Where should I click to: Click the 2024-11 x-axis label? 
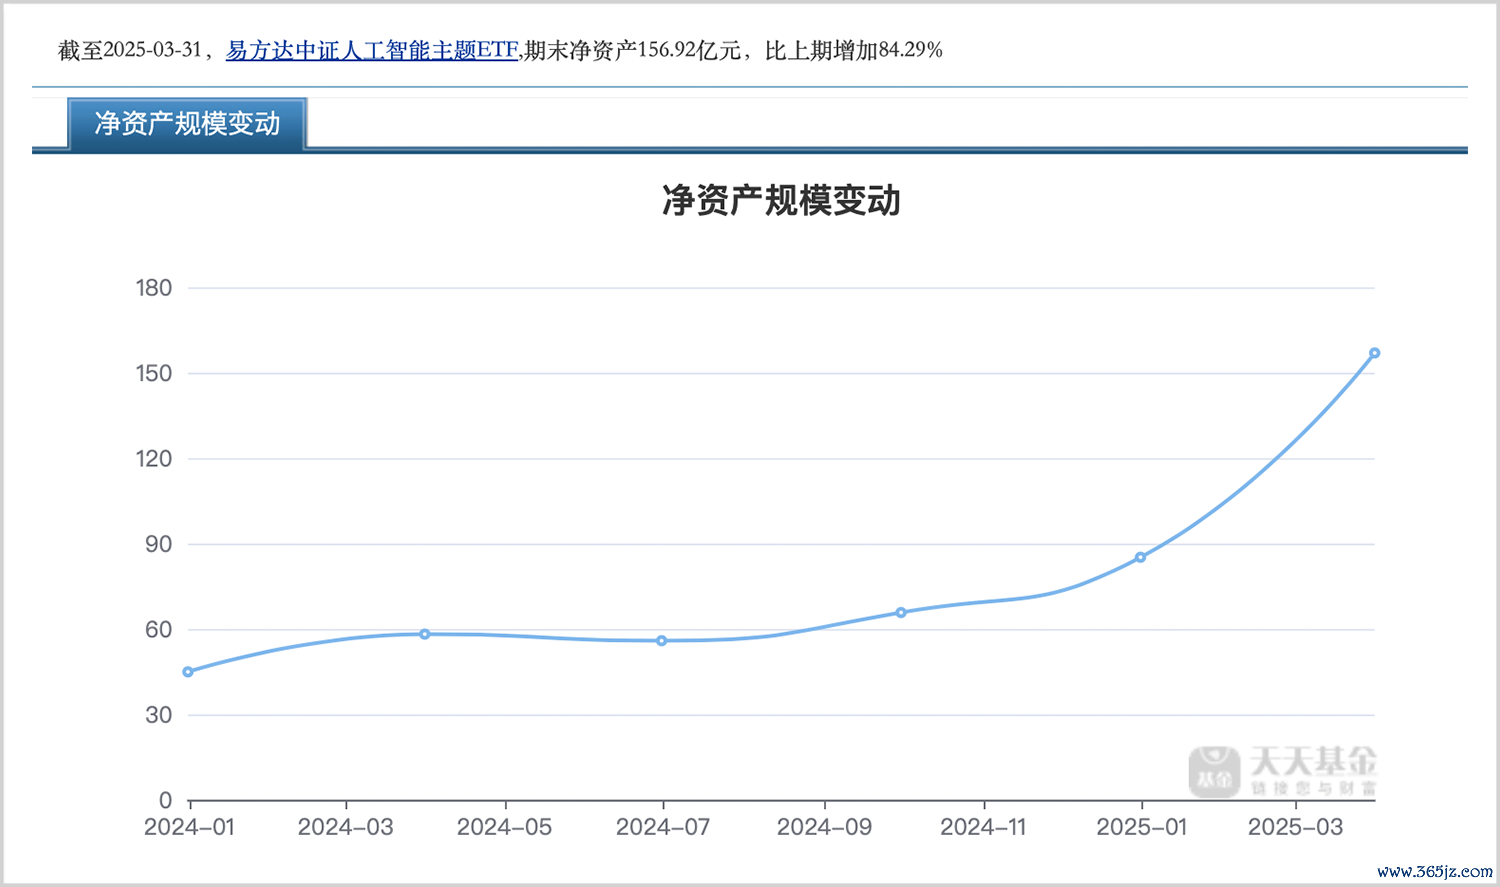(x=983, y=827)
